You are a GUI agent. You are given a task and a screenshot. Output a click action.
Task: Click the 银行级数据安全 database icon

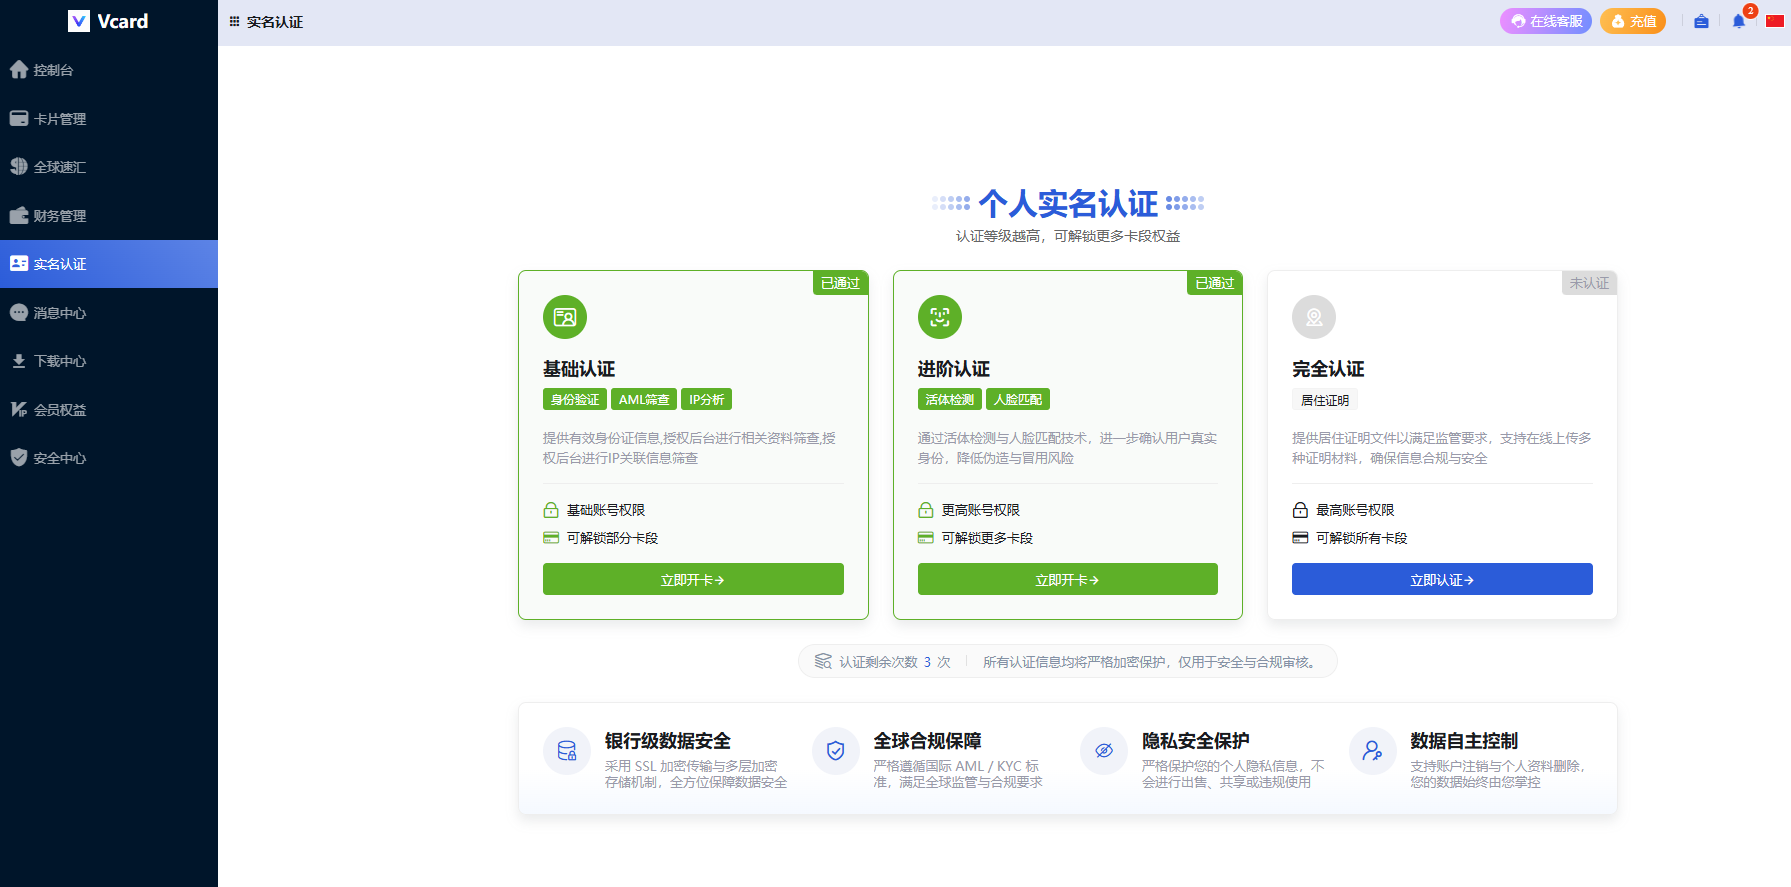(x=567, y=751)
